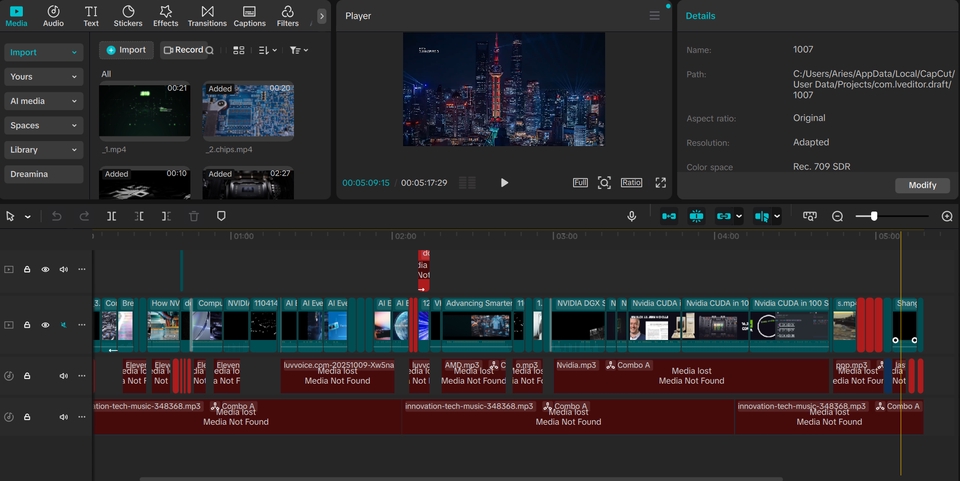
Task: Click the delete trash icon in timeline toolbar
Action: (194, 216)
